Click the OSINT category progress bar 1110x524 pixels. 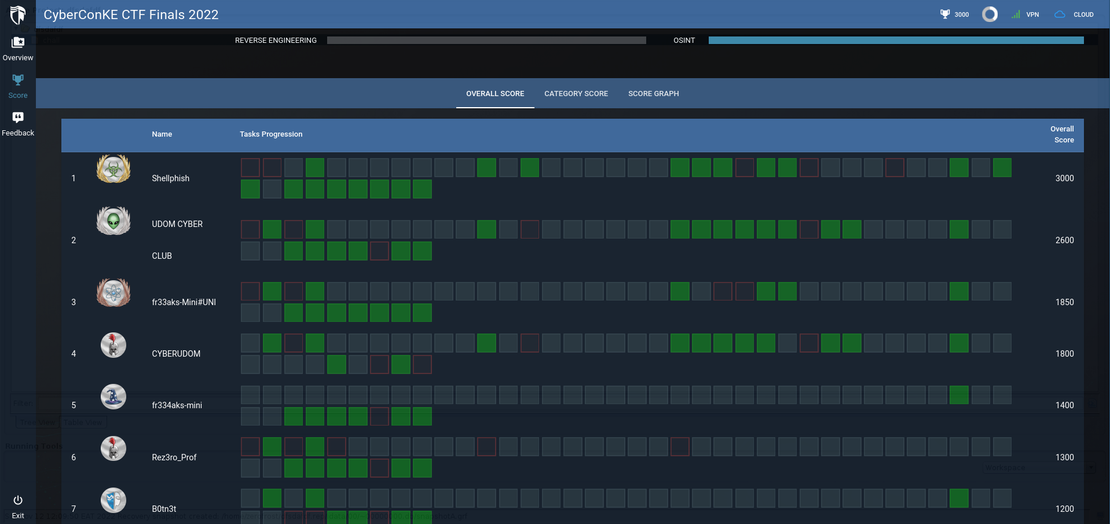[896, 41]
